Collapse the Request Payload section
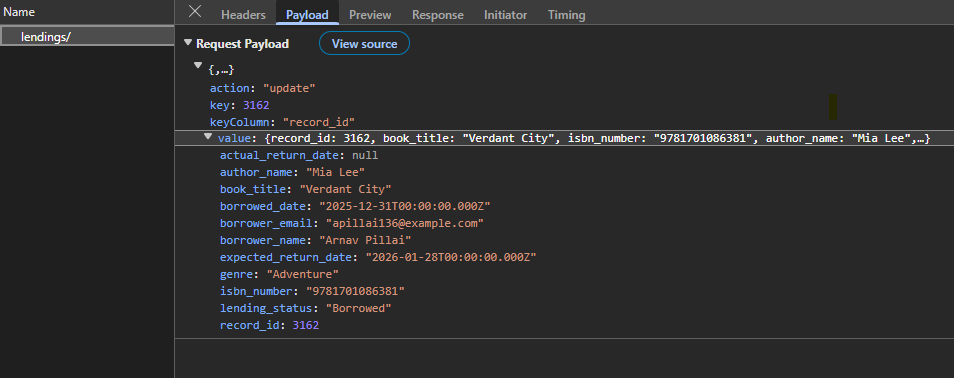The image size is (954, 378). tap(187, 44)
